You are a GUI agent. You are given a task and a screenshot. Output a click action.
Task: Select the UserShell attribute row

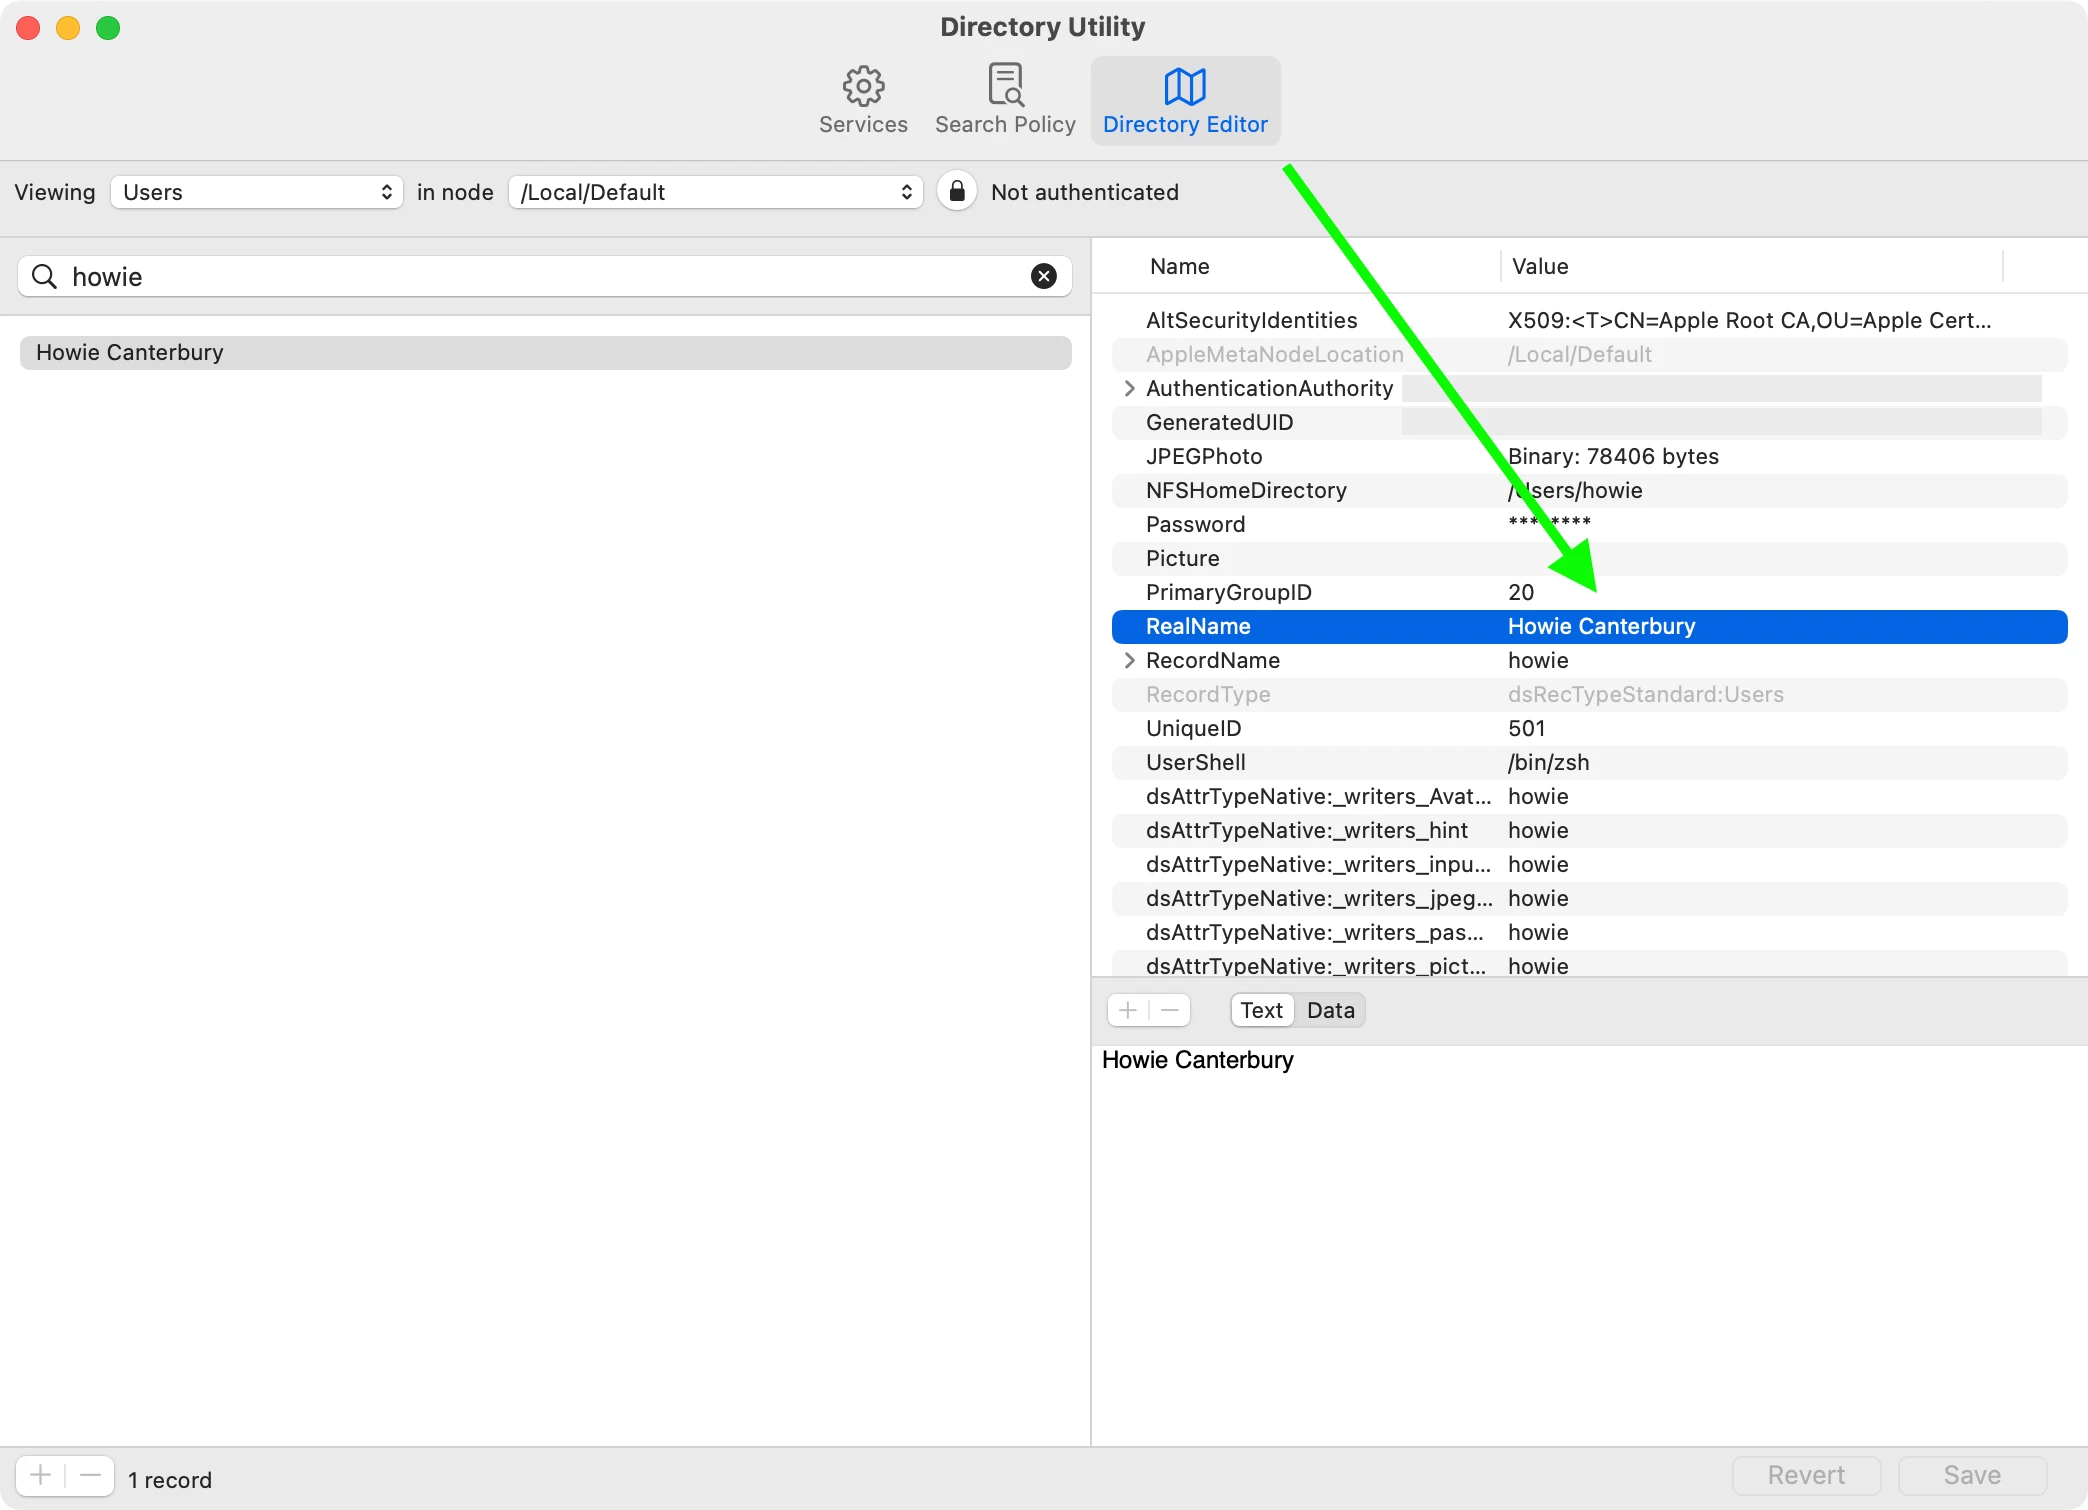1590,762
